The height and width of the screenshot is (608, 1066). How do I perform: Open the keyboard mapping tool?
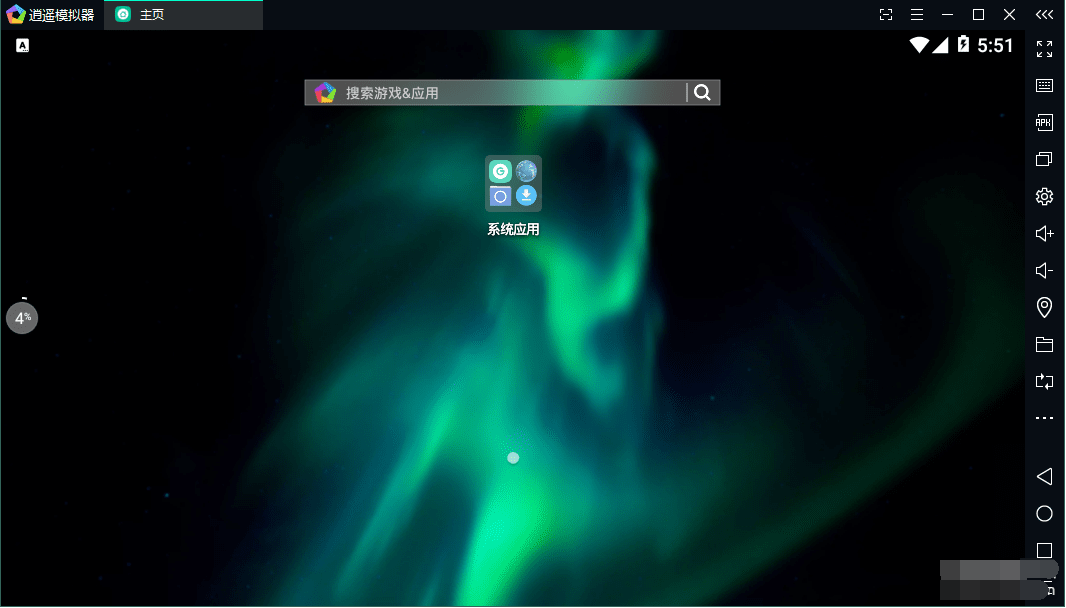tap(1044, 85)
